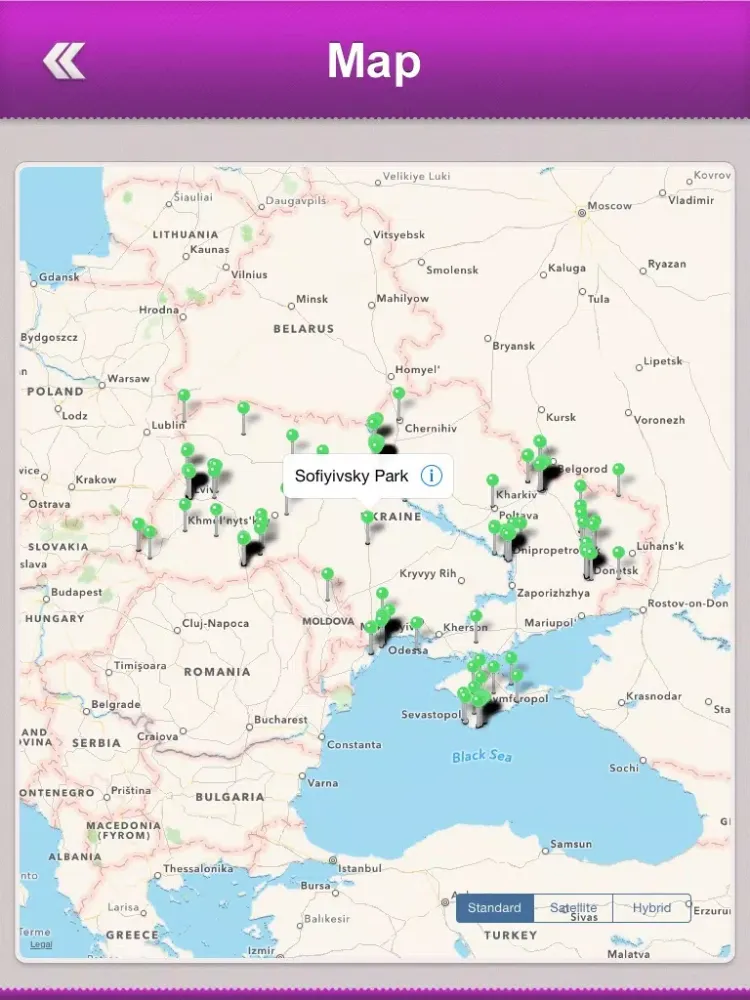Tap the Cluj-Napoca city label

point(216,623)
